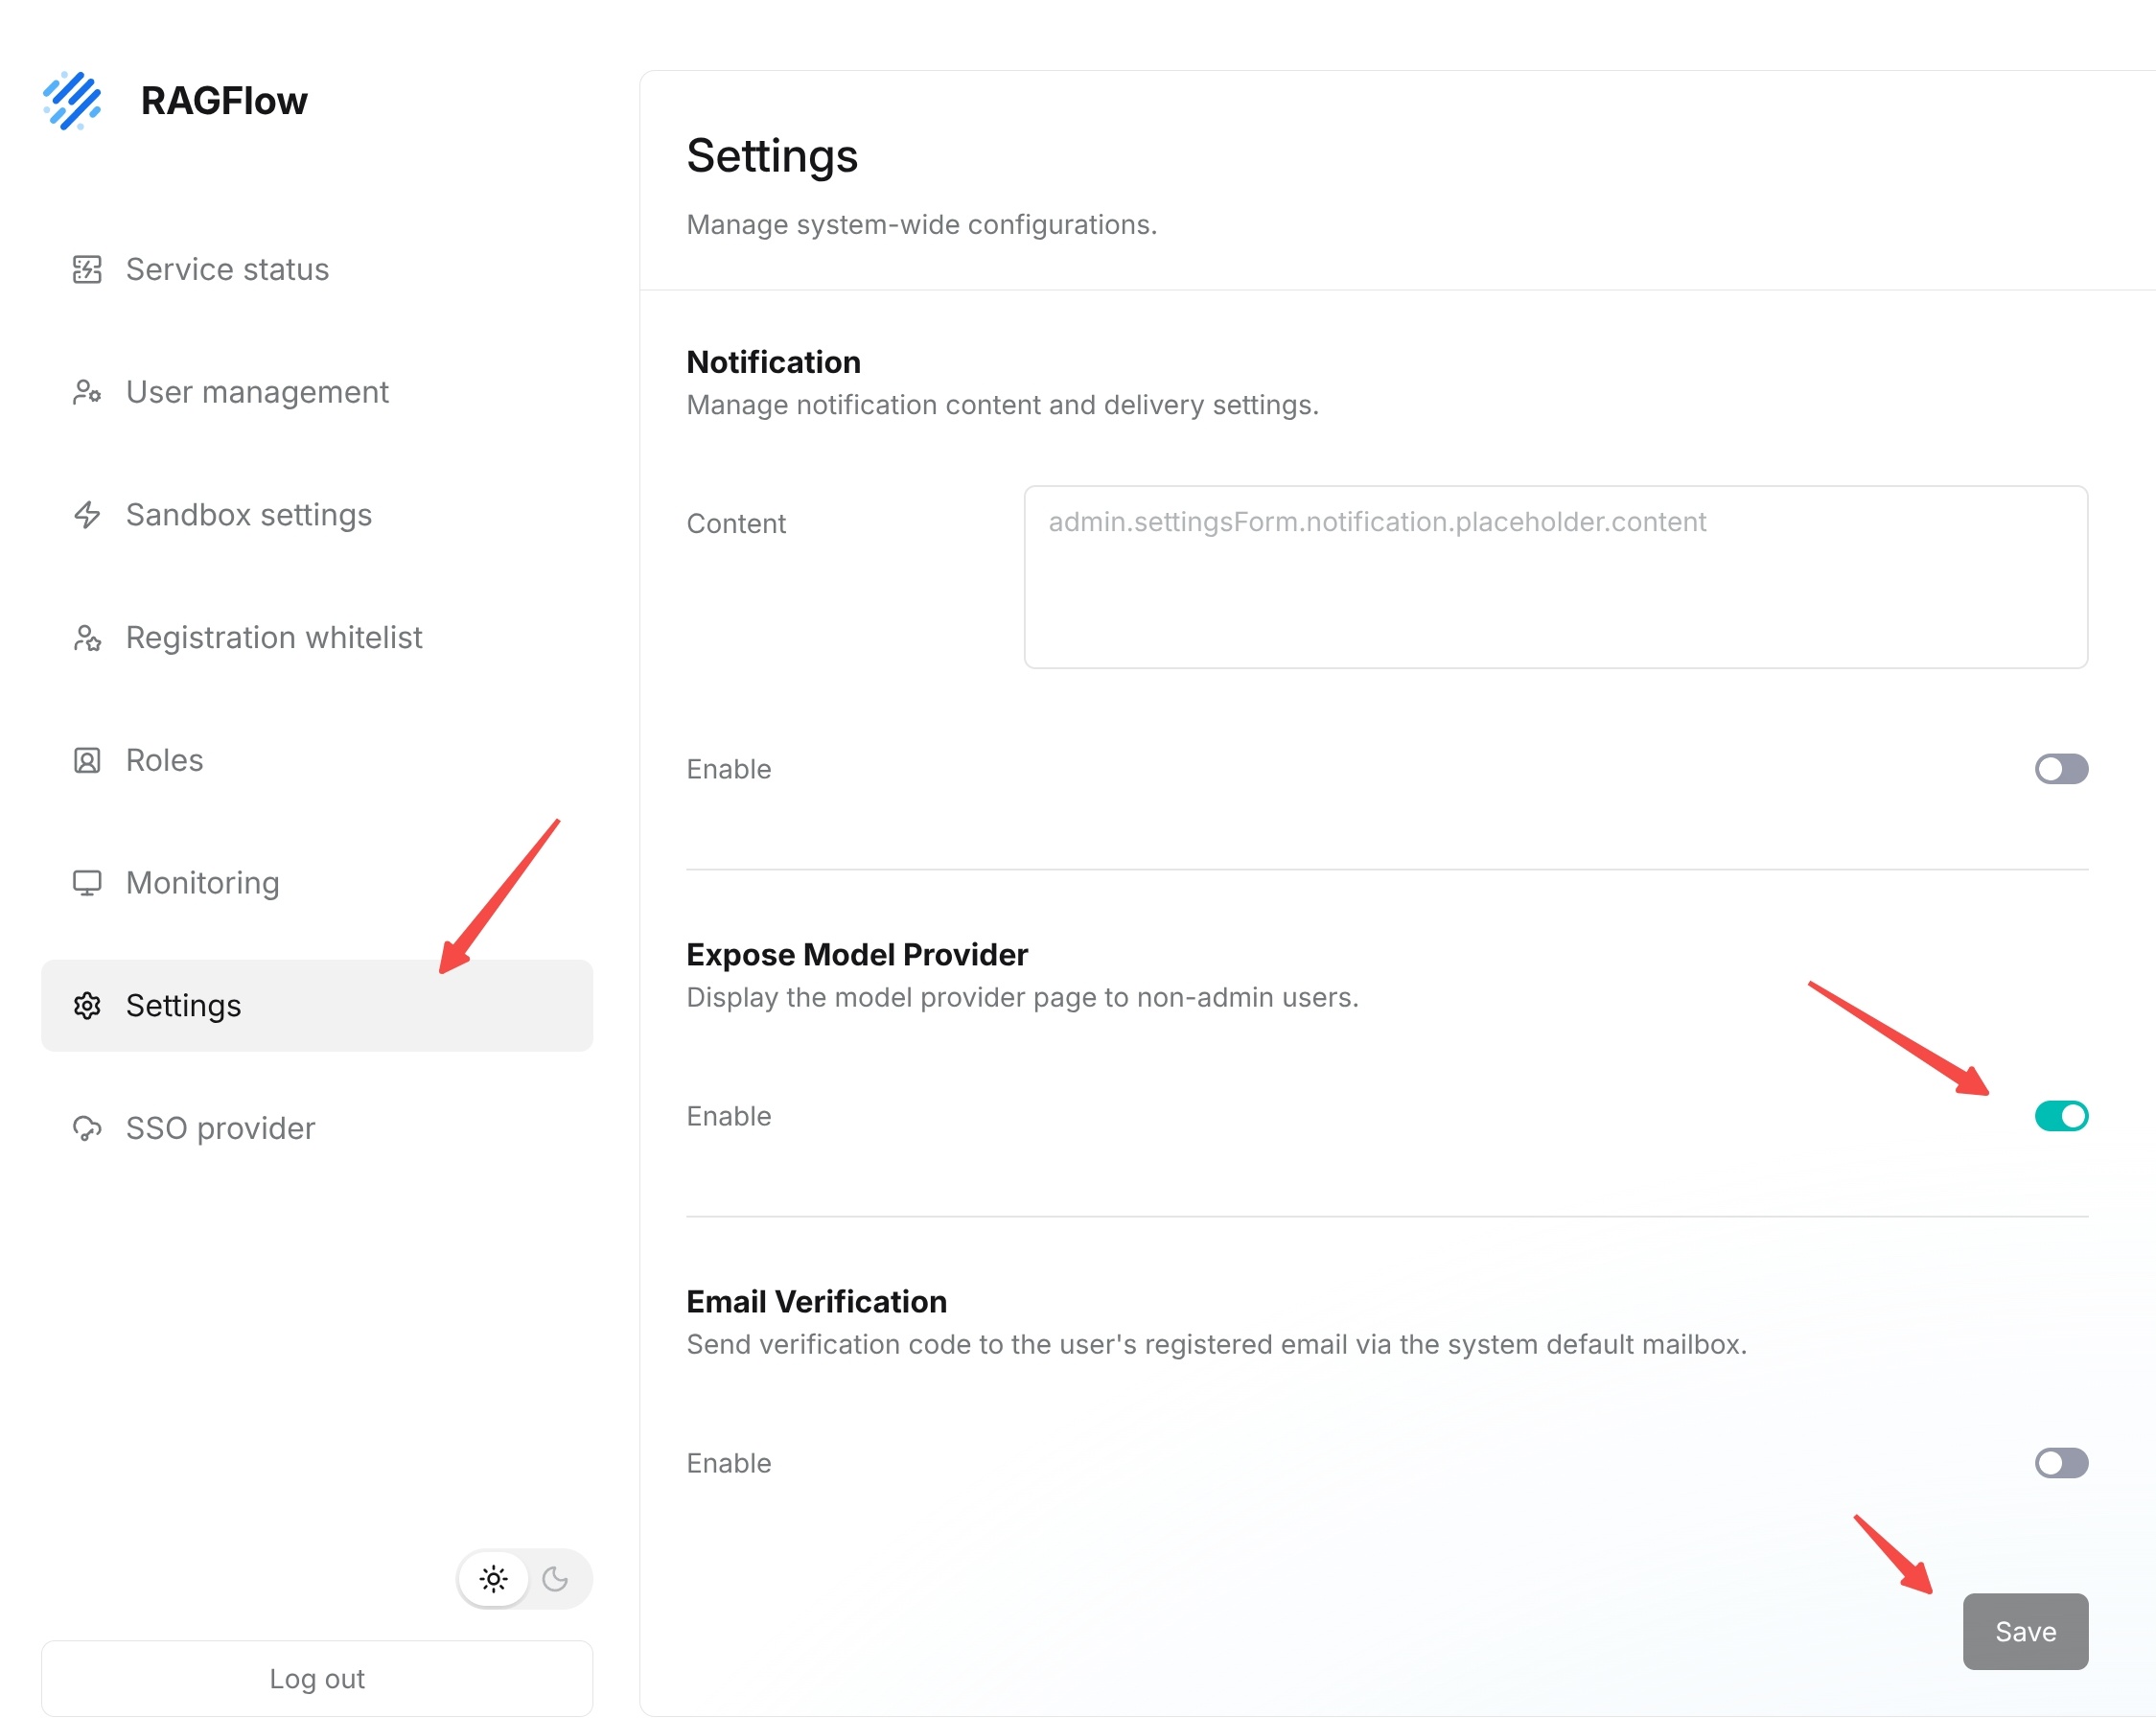
Task: Click the Roles icon
Action: tap(87, 760)
